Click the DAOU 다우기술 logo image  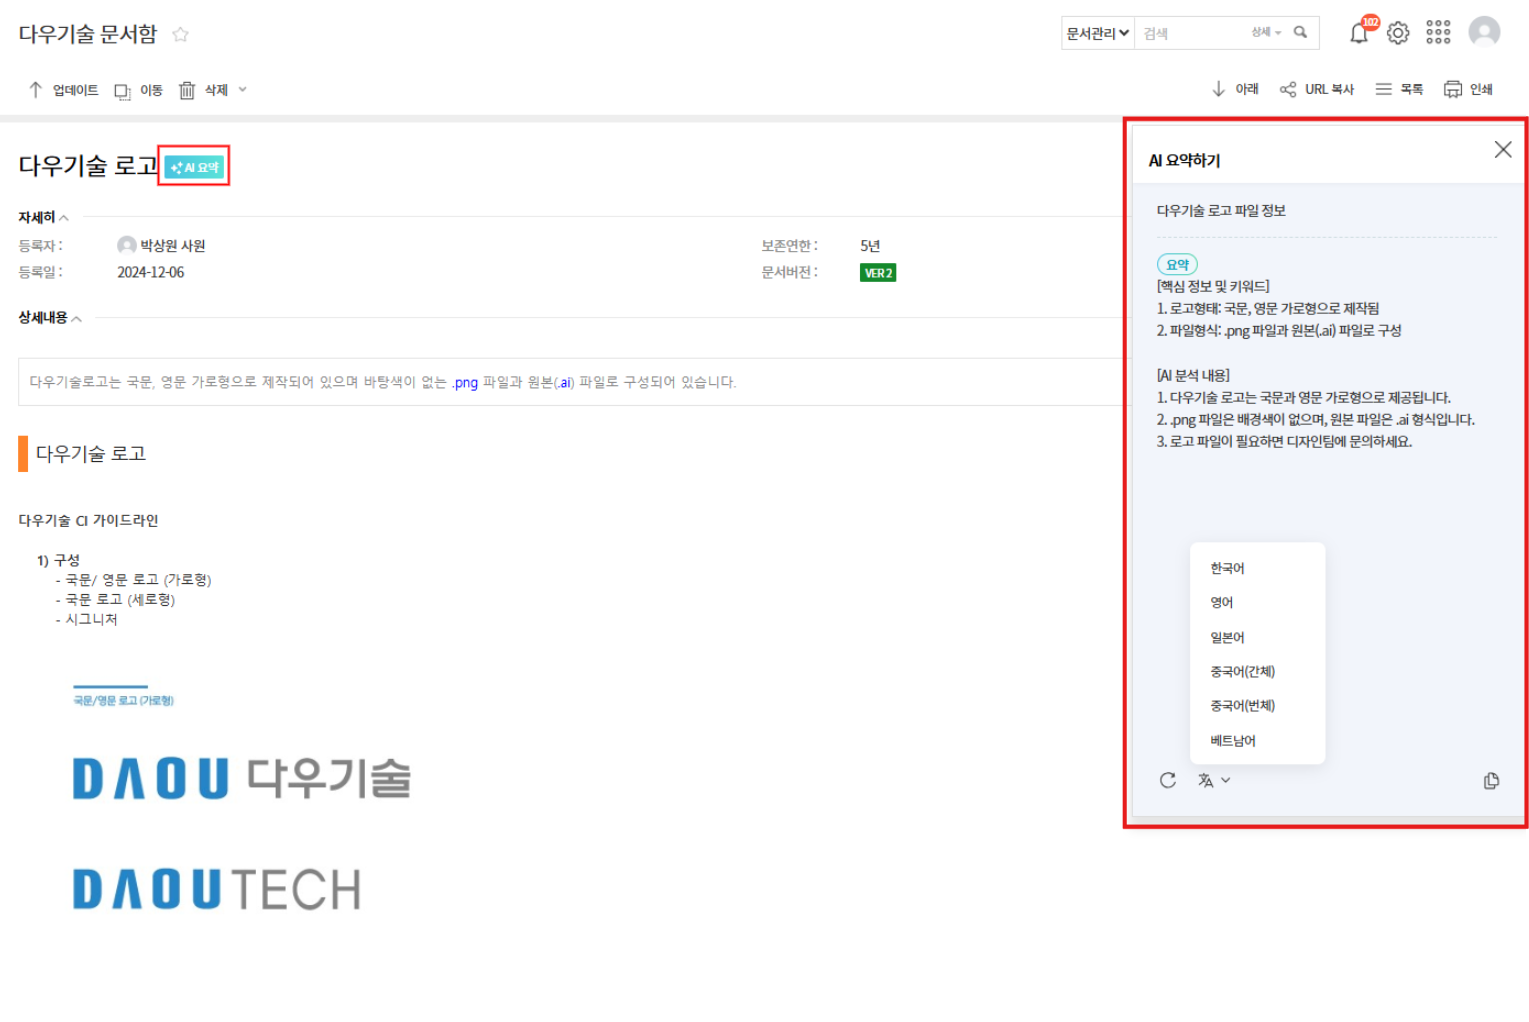[x=242, y=778]
